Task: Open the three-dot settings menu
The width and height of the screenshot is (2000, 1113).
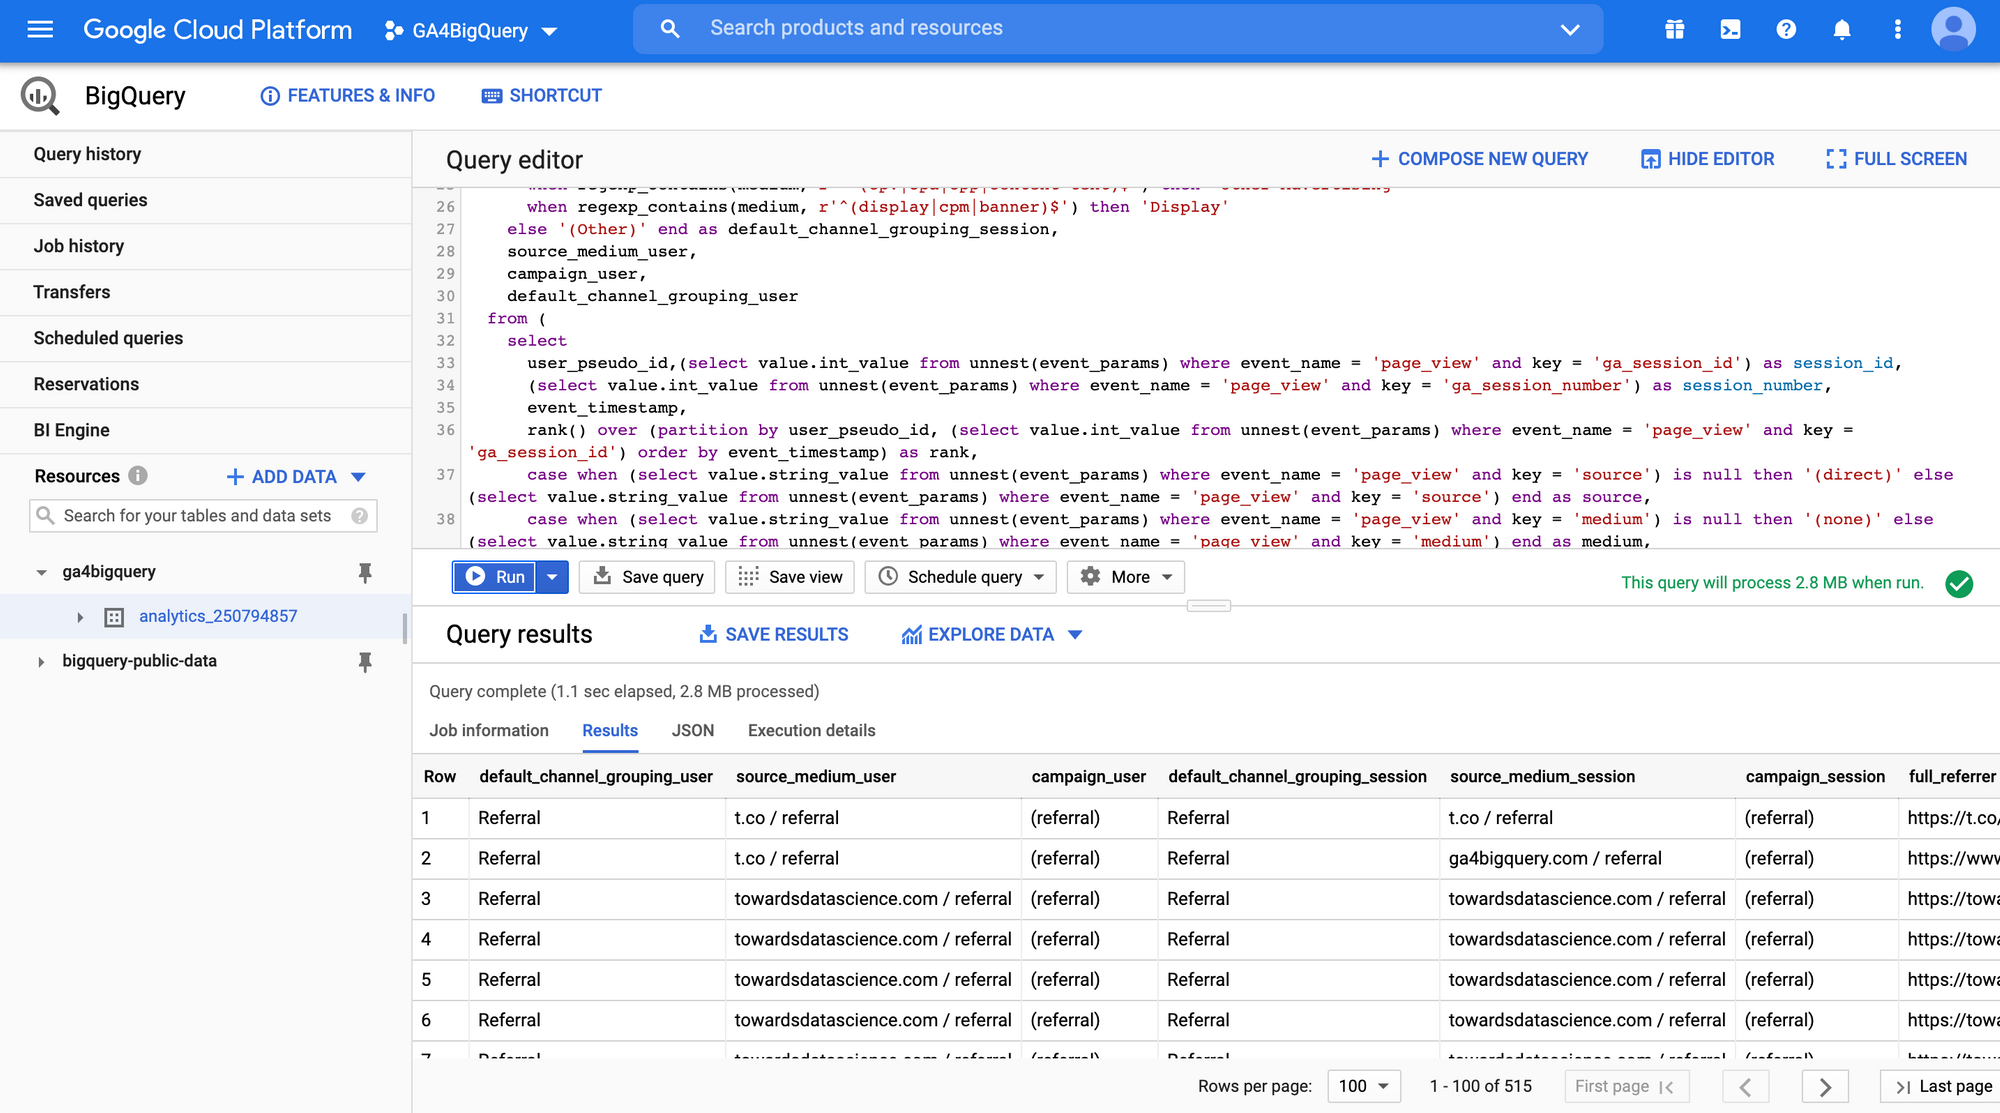Action: pyautogui.click(x=1897, y=29)
